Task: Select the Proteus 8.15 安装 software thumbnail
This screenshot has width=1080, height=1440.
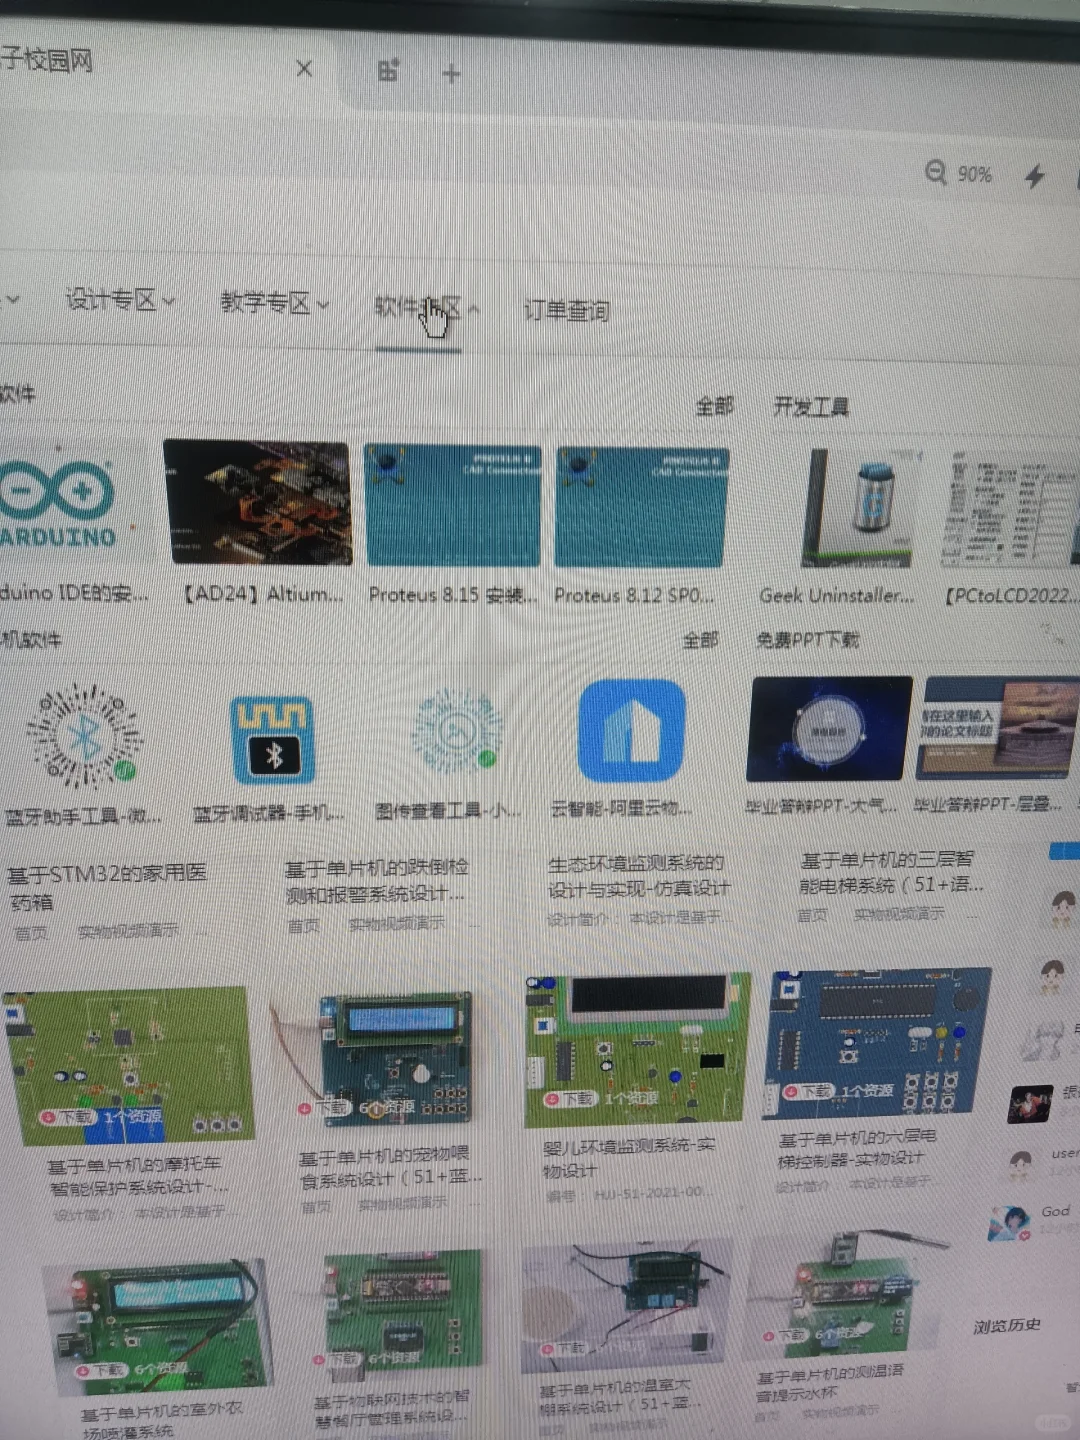Action: coord(452,505)
